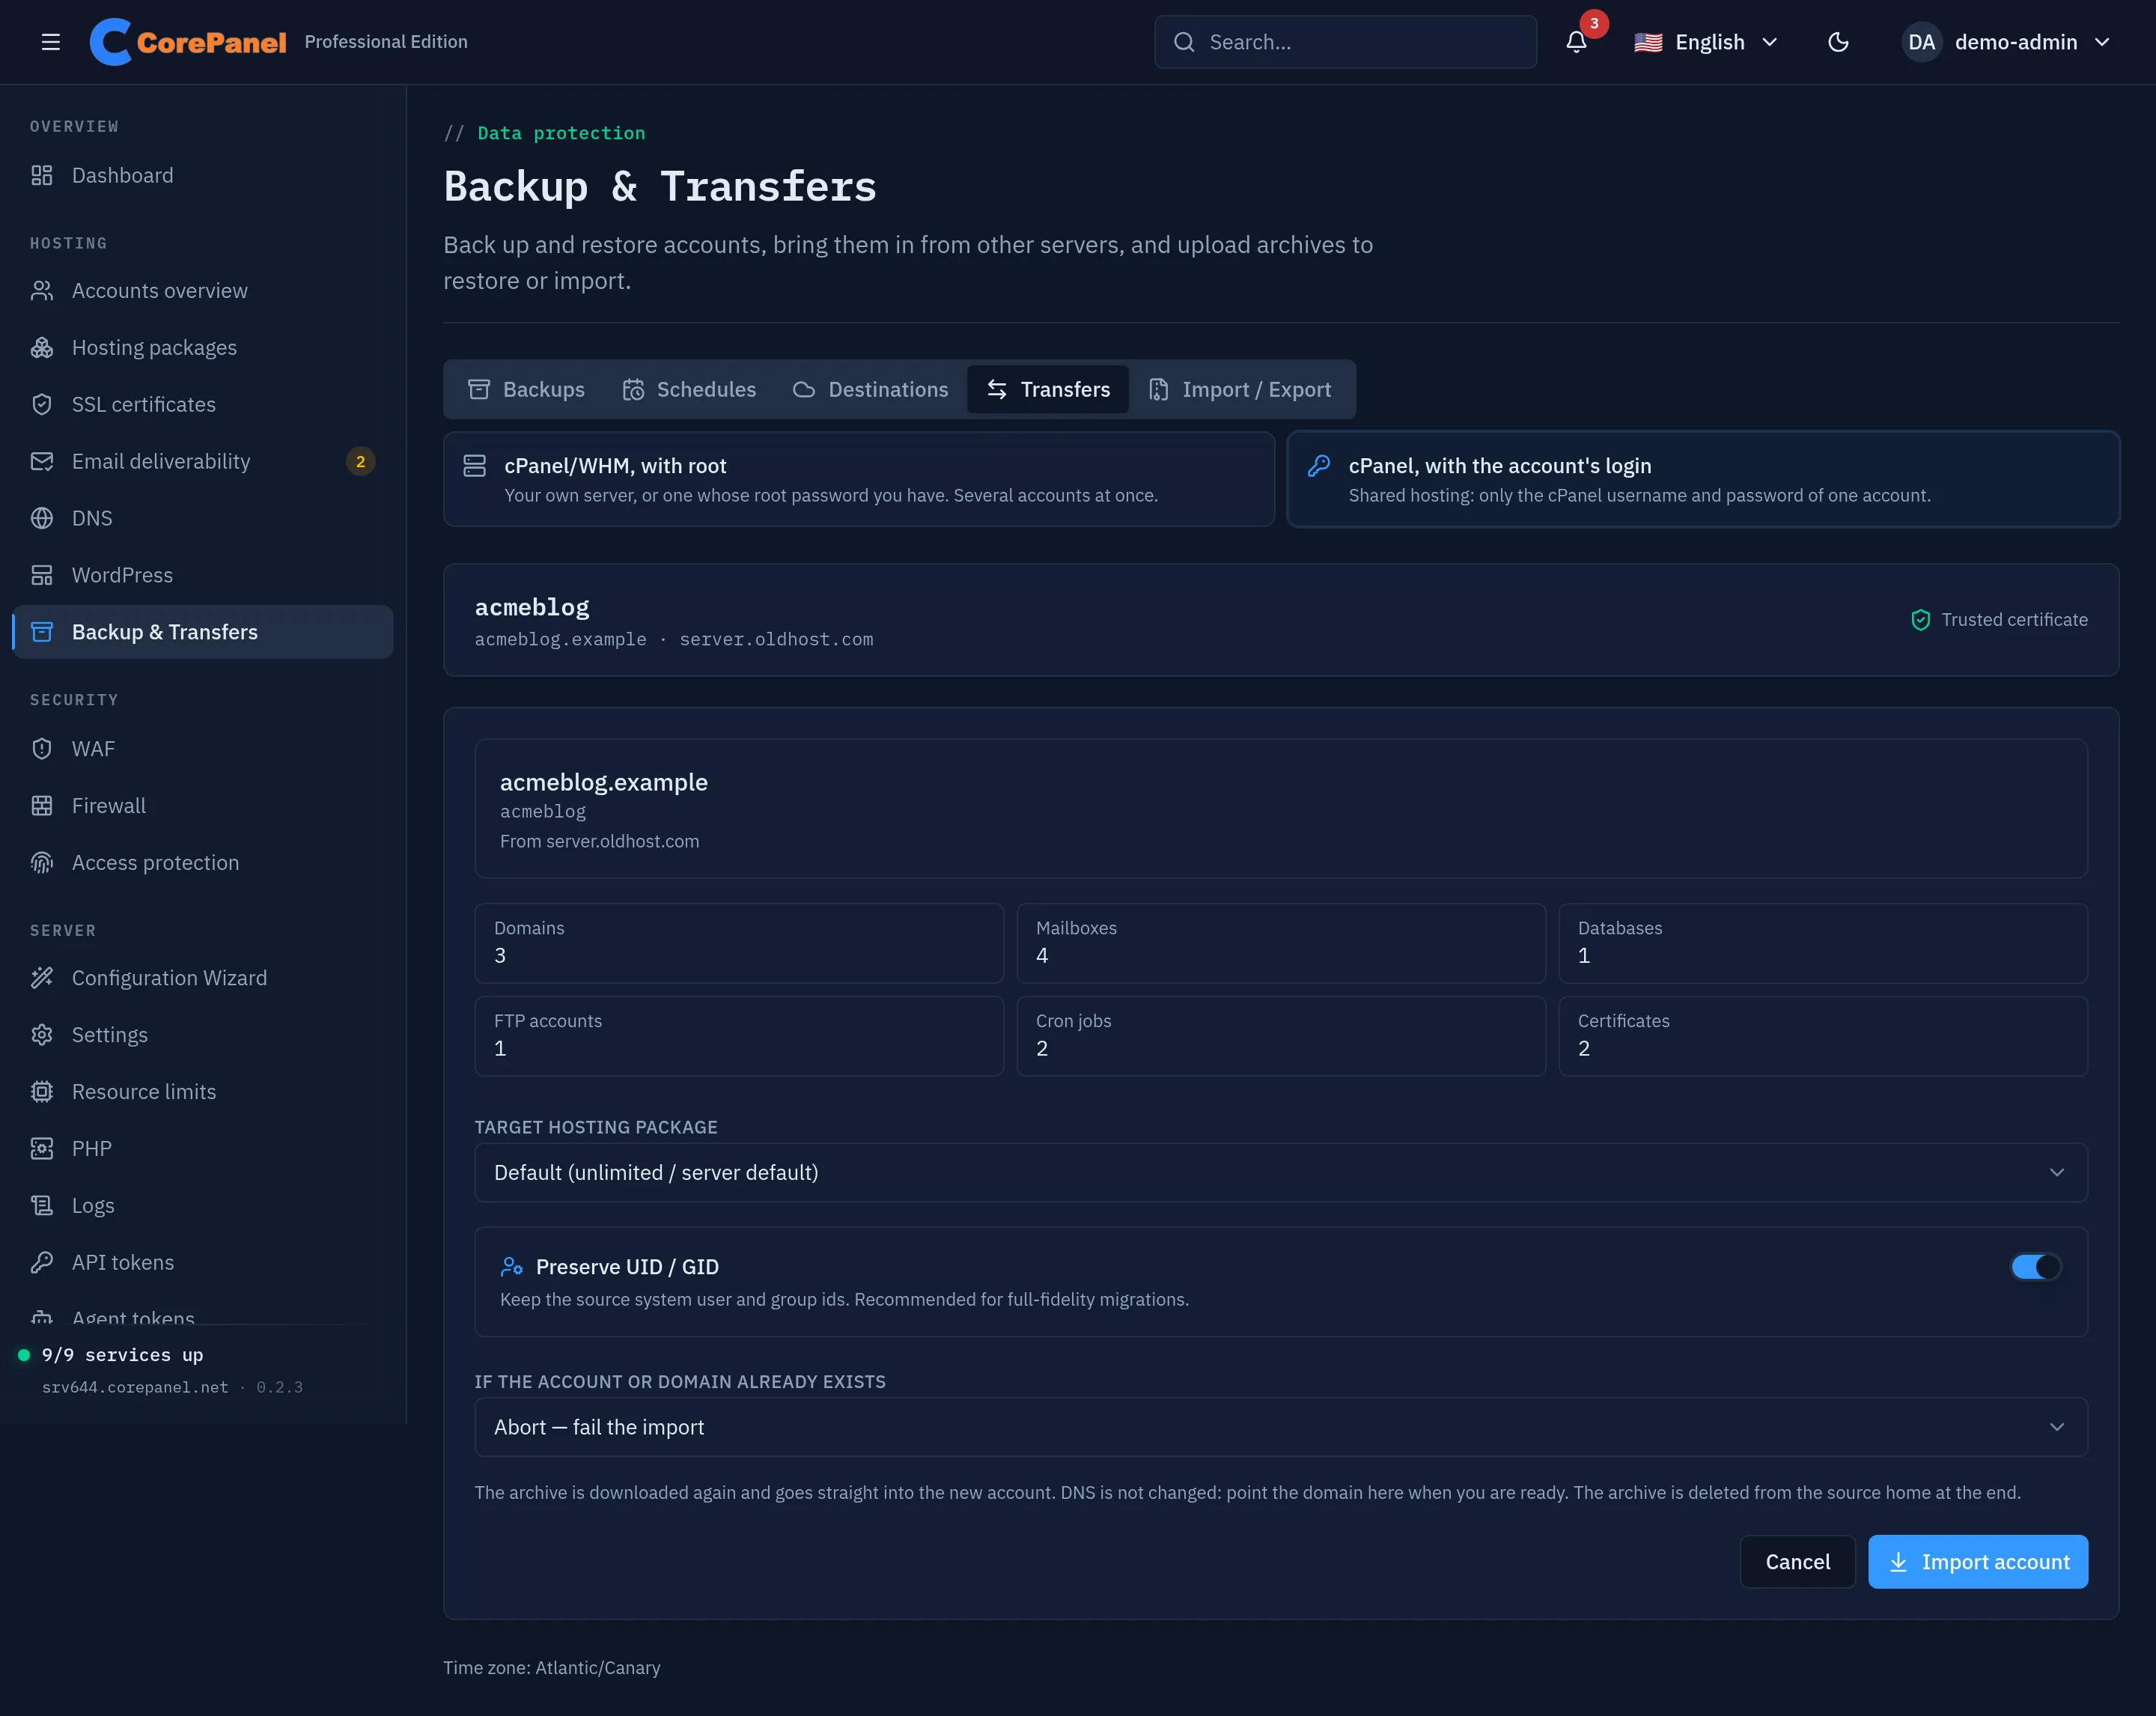
Task: Select cPanel, with the account's login
Action: pyautogui.click(x=1703, y=479)
